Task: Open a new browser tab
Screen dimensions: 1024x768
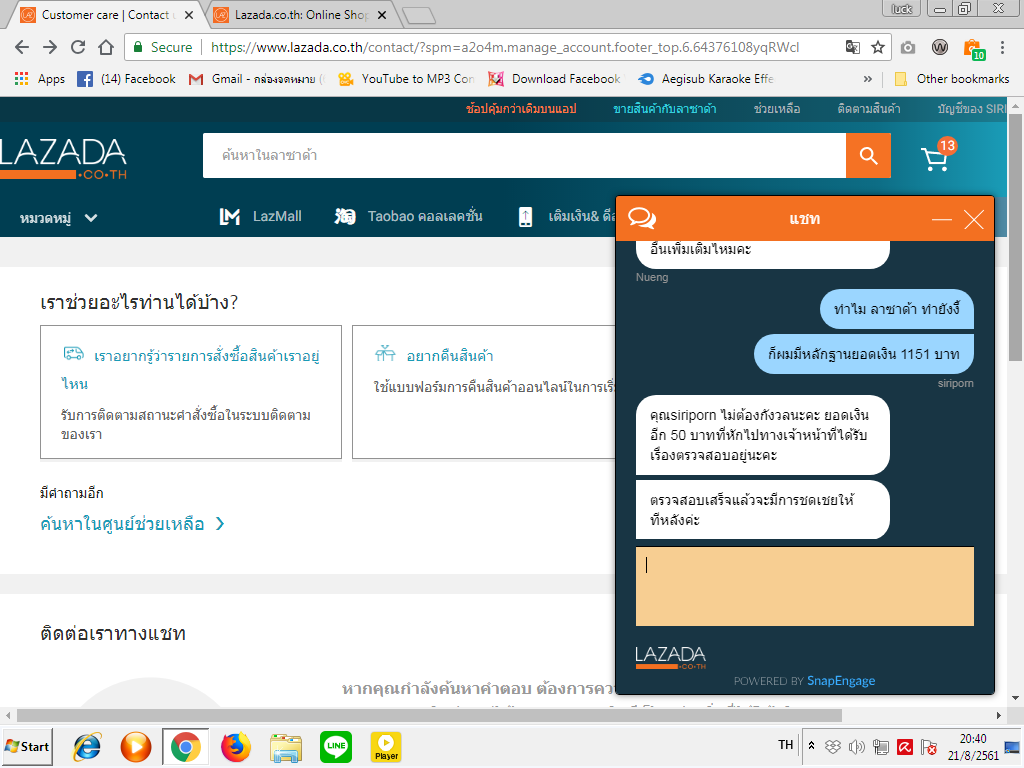Action: click(419, 16)
